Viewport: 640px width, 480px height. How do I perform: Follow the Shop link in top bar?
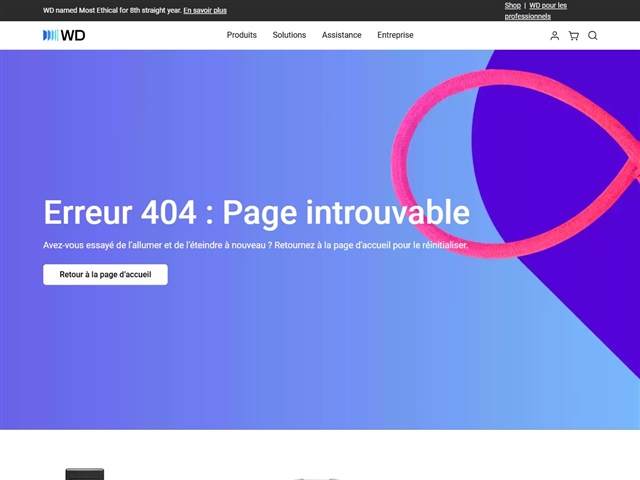point(512,5)
